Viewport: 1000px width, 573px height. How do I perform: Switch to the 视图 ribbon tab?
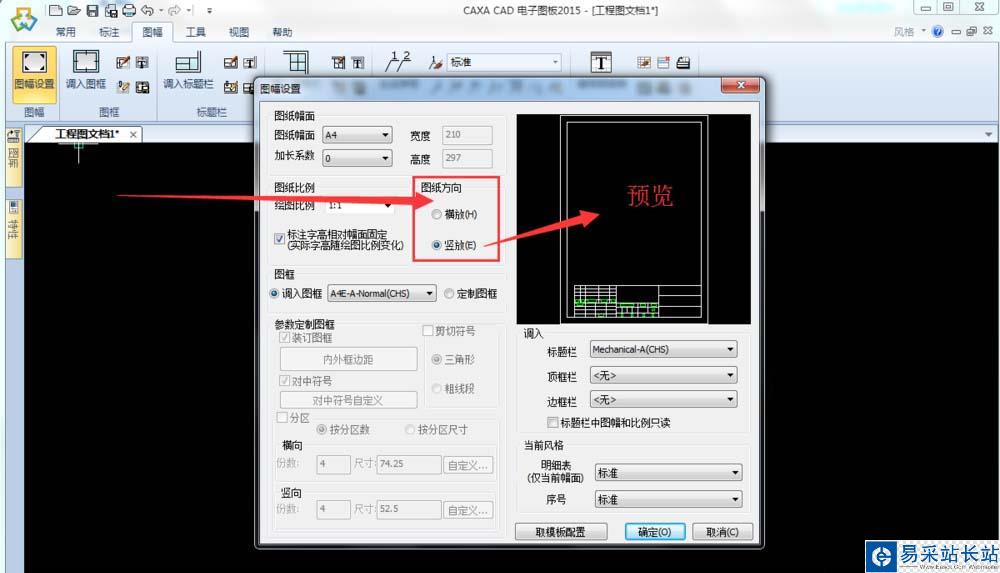239,32
